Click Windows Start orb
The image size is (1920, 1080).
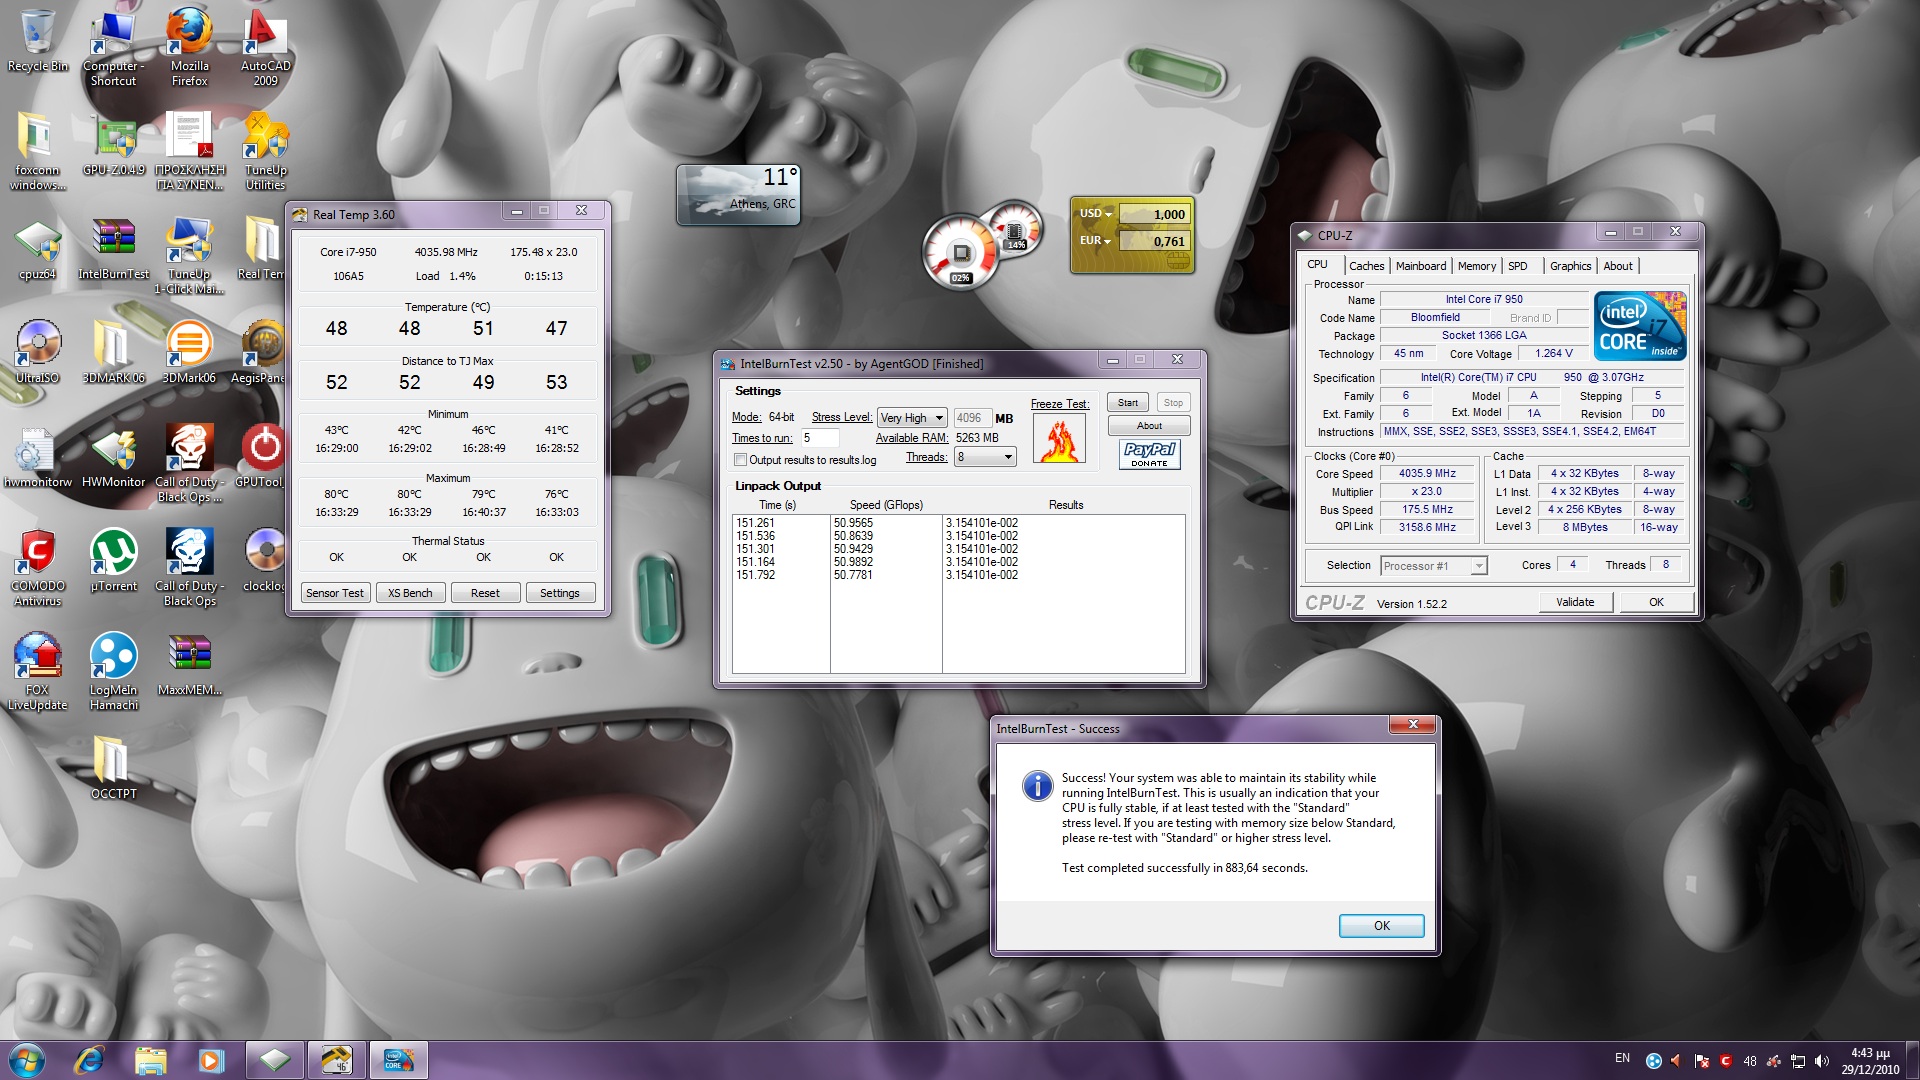pos(26,1060)
